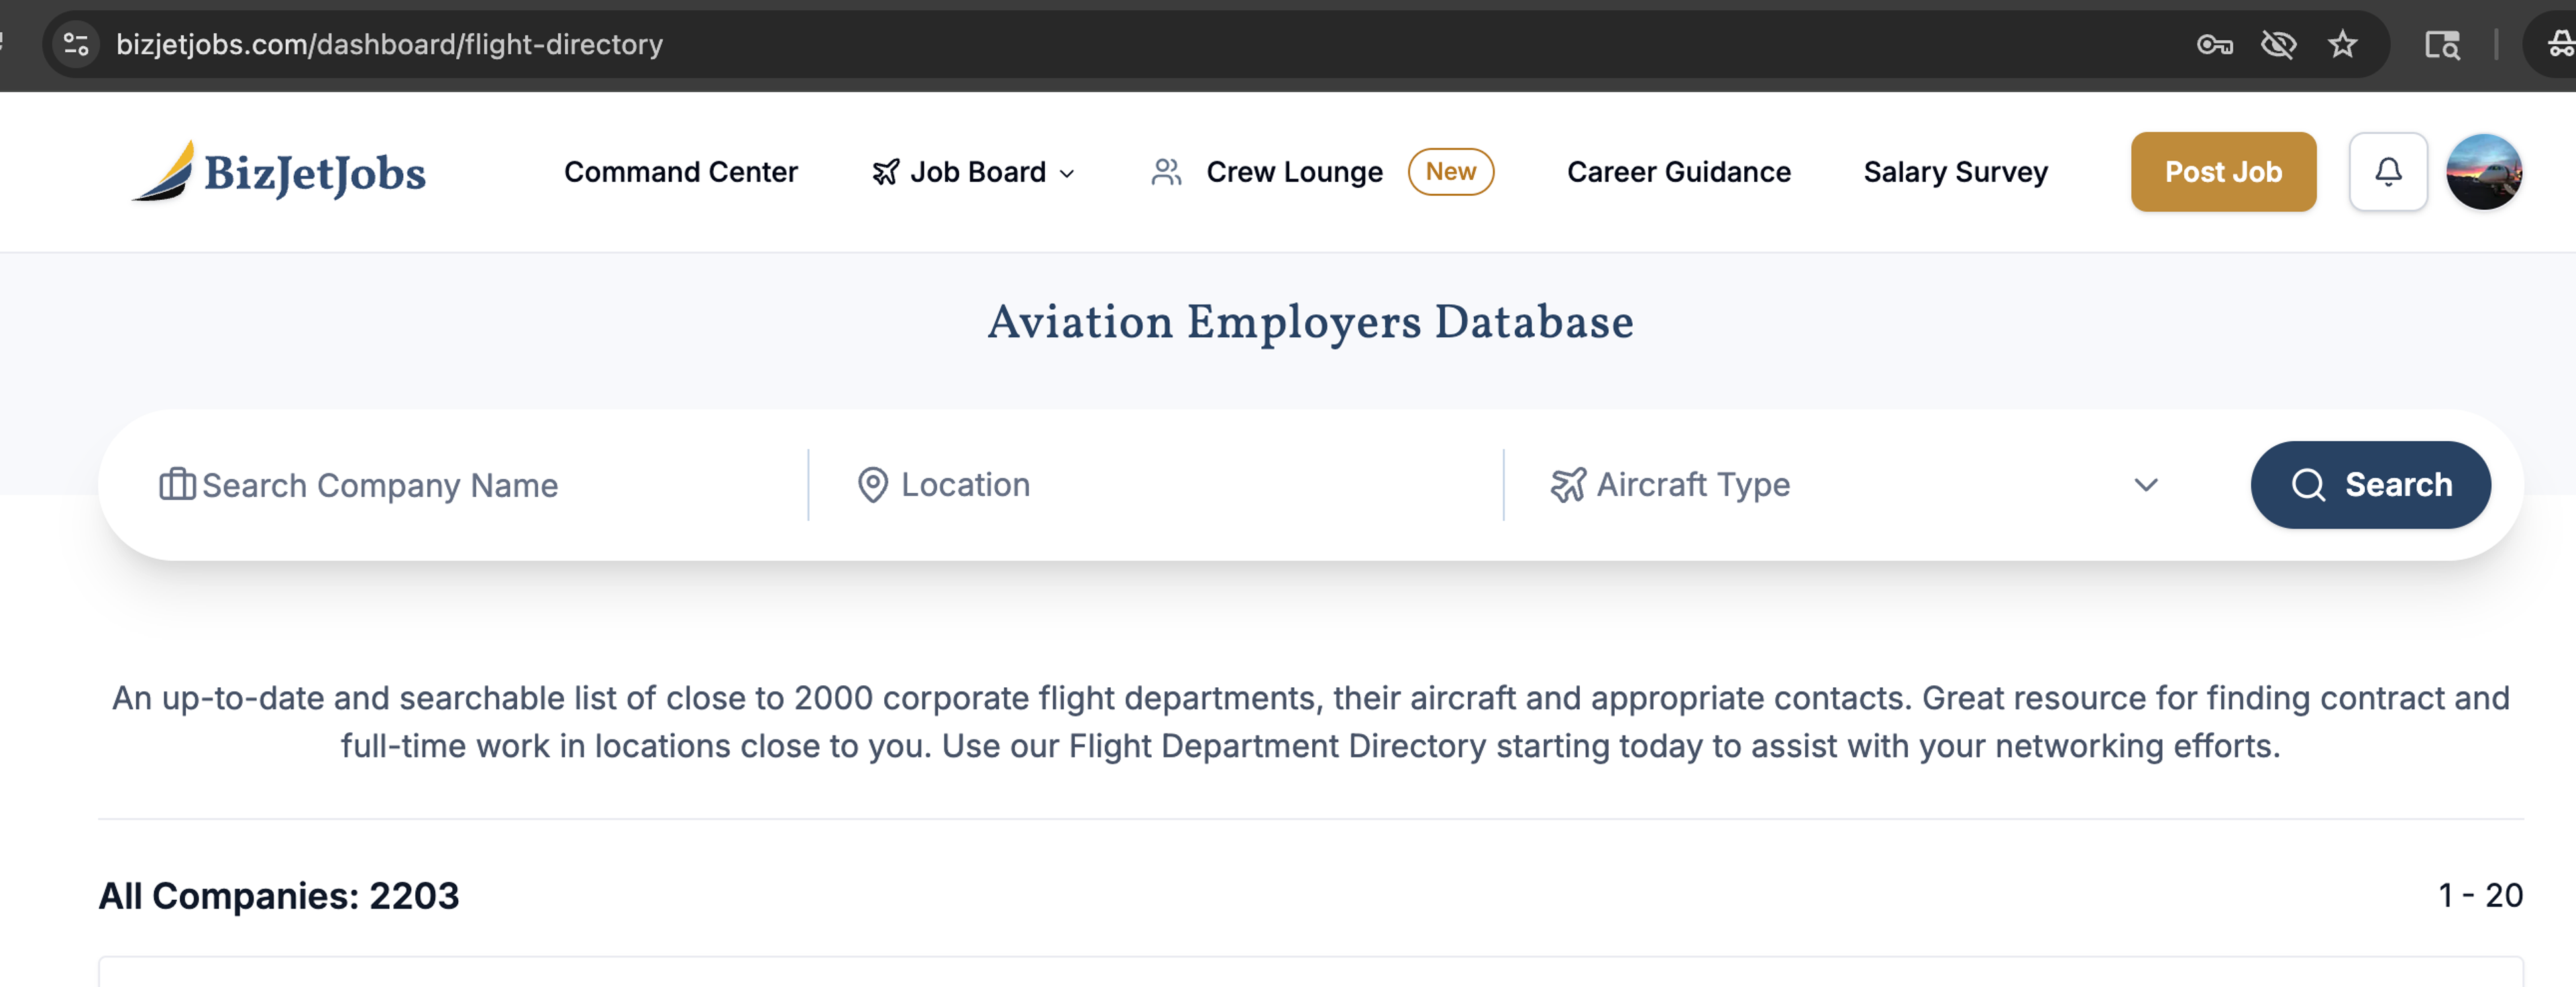Click the user profile avatar
Image resolution: width=2576 pixels, height=987 pixels.
2483,172
